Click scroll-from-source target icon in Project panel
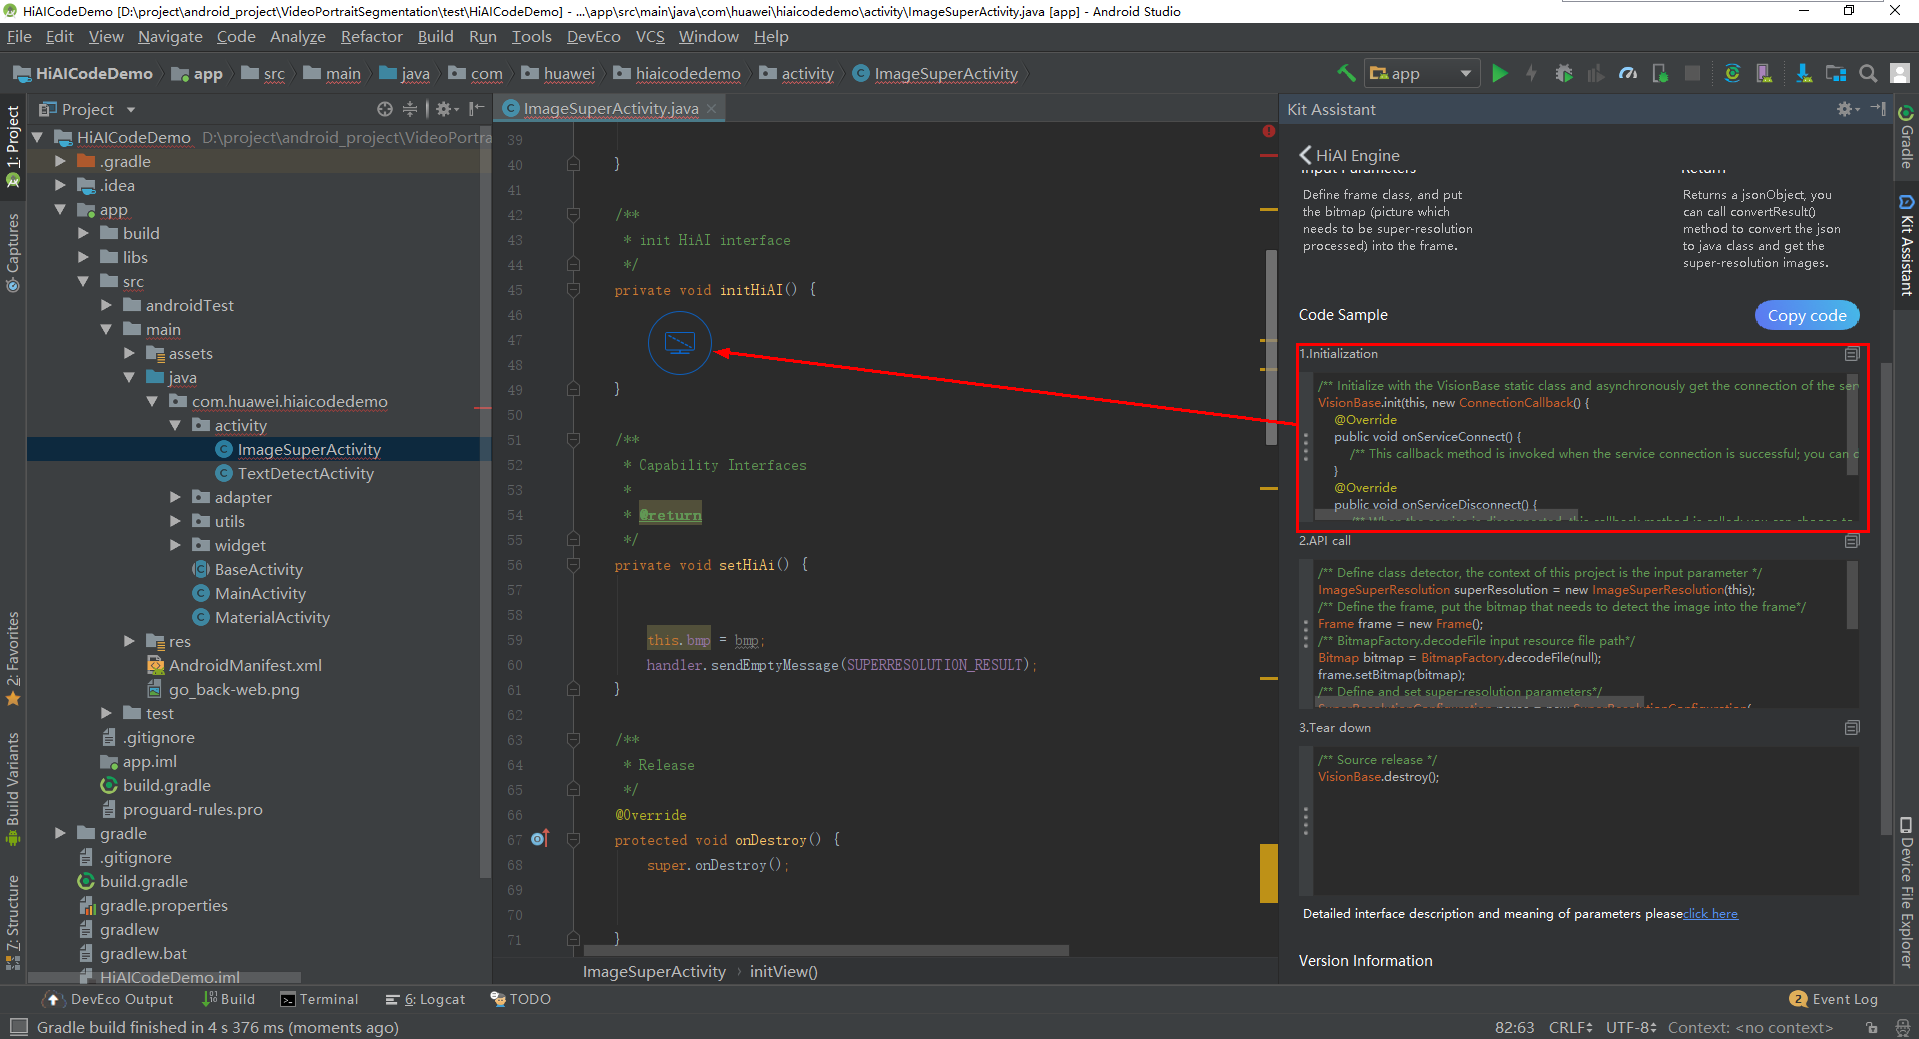 [385, 109]
